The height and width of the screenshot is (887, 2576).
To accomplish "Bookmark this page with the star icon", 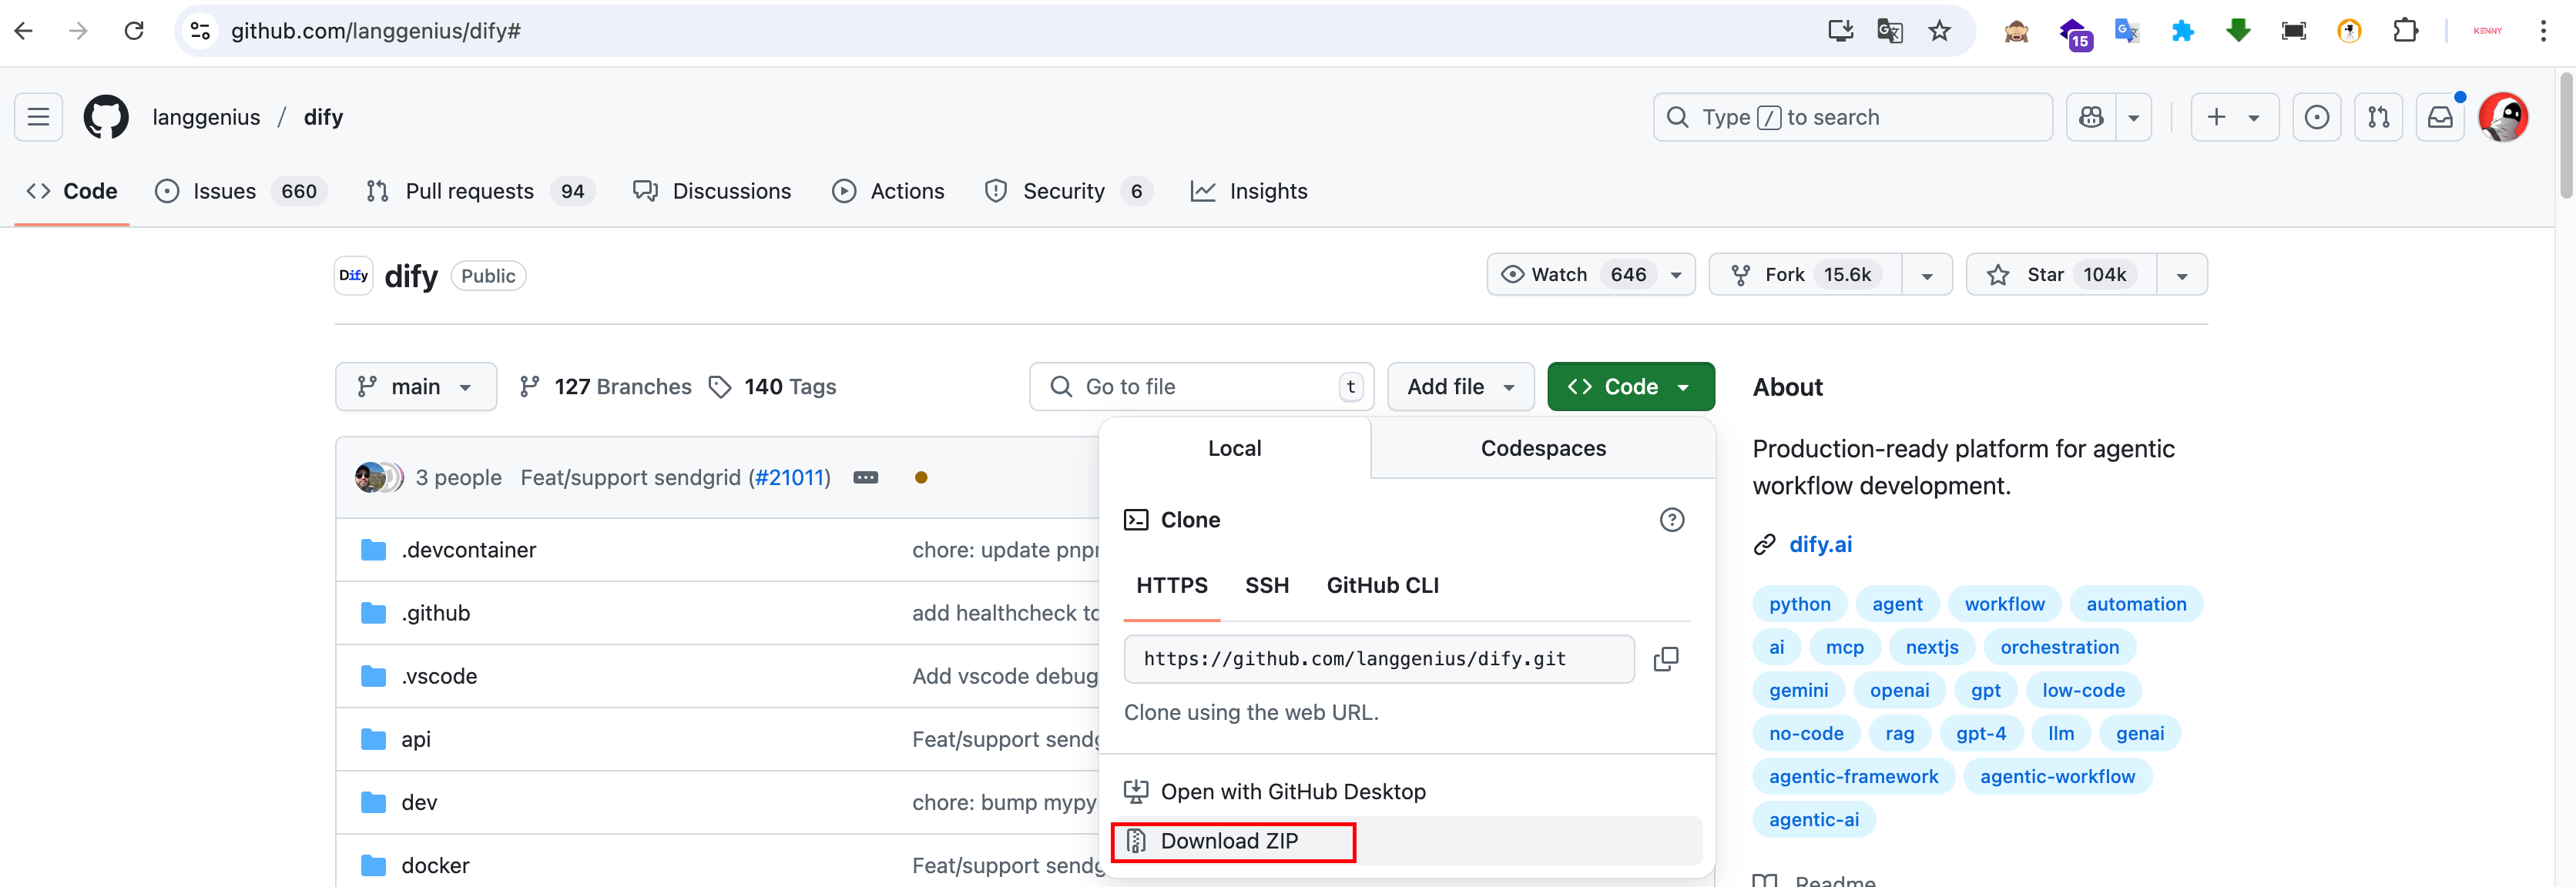I will [1939, 31].
